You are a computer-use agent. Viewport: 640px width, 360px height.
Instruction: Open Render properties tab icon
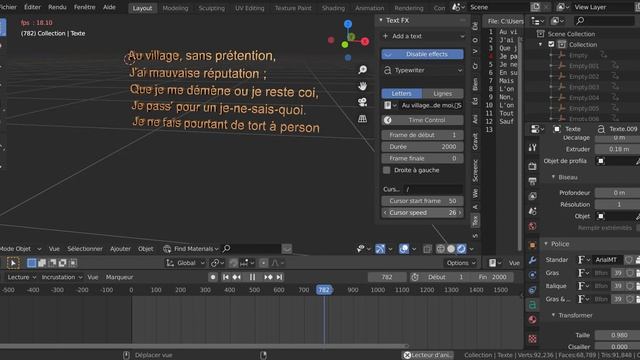(x=532, y=166)
